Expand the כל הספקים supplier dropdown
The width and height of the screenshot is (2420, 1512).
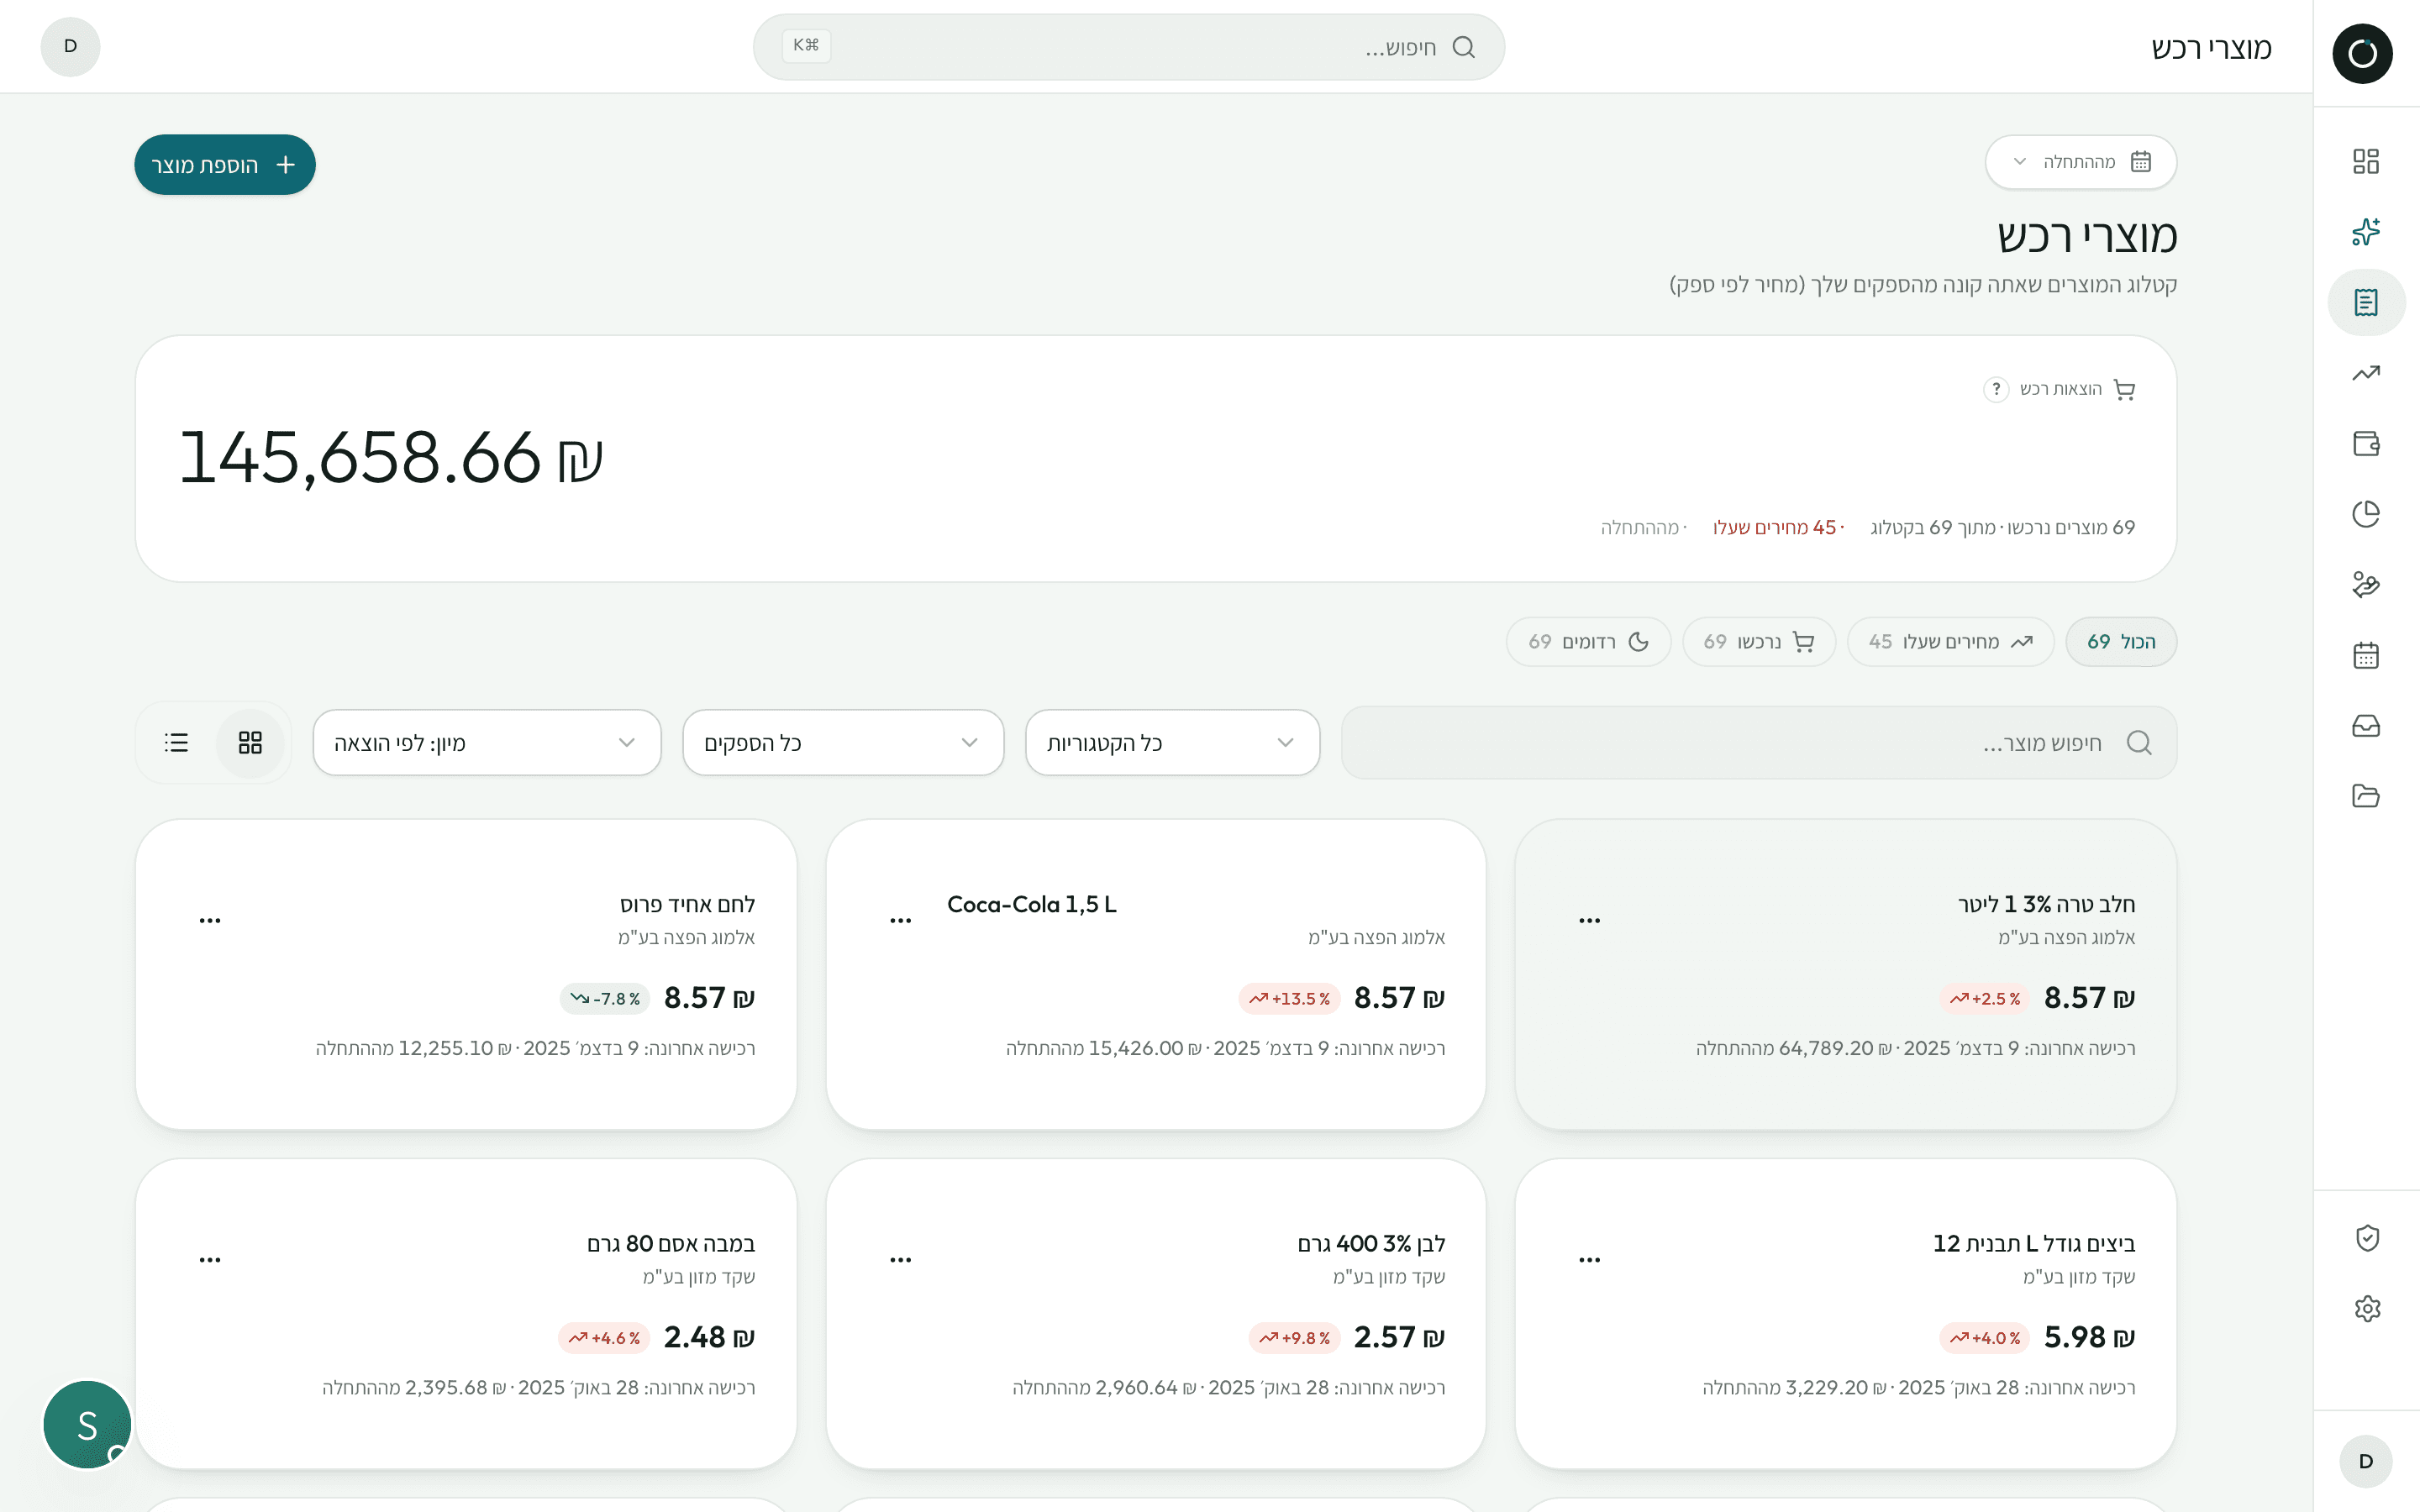pyautogui.click(x=842, y=743)
